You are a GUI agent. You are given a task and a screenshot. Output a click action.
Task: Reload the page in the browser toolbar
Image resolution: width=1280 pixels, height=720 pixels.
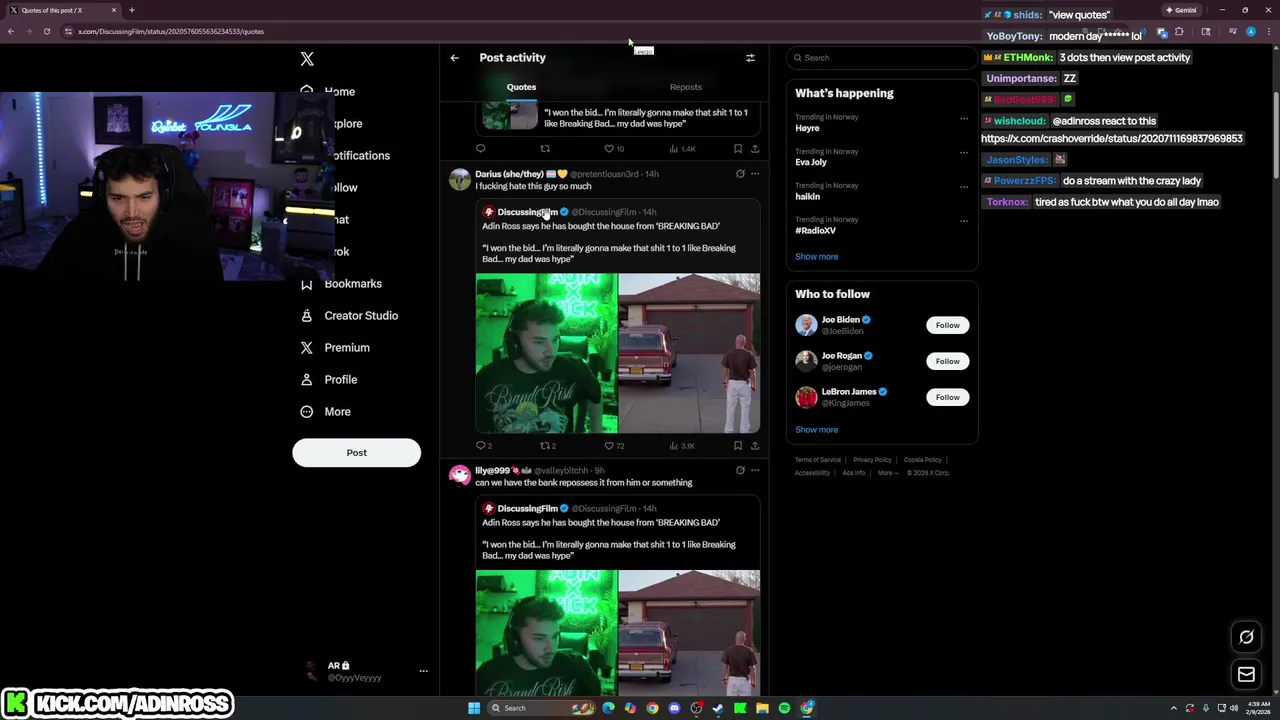46,31
